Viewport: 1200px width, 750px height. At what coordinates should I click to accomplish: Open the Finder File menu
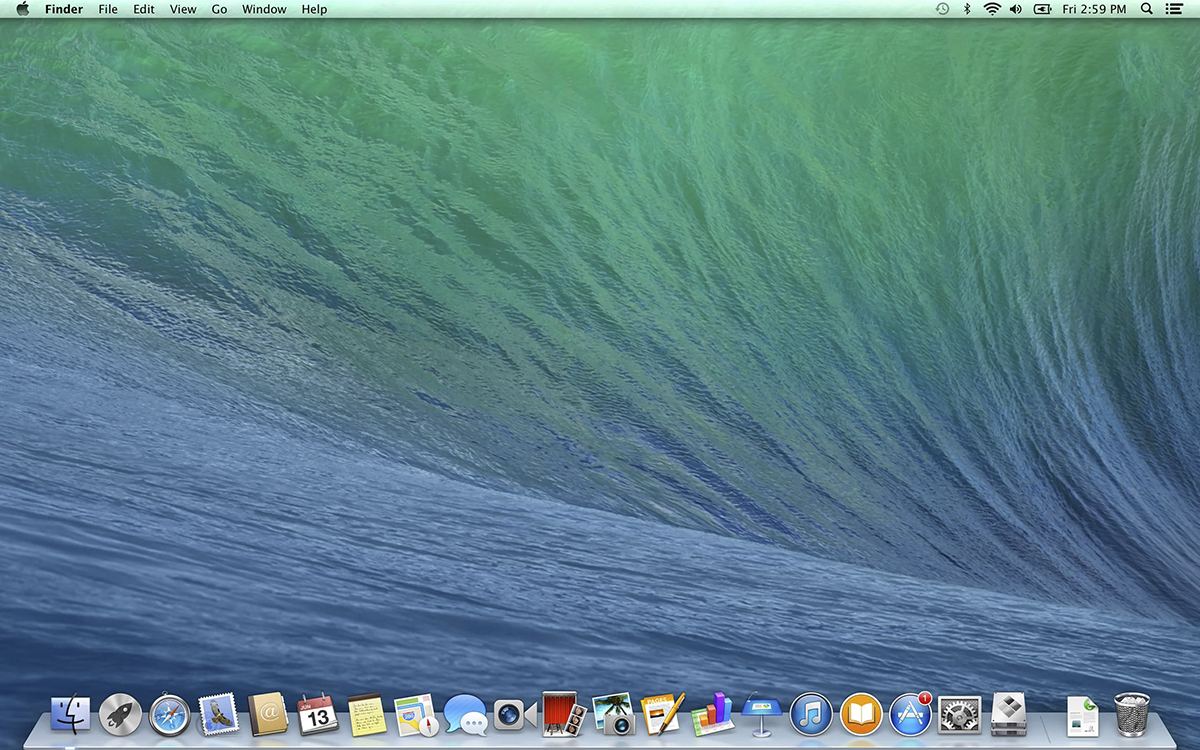tap(107, 9)
